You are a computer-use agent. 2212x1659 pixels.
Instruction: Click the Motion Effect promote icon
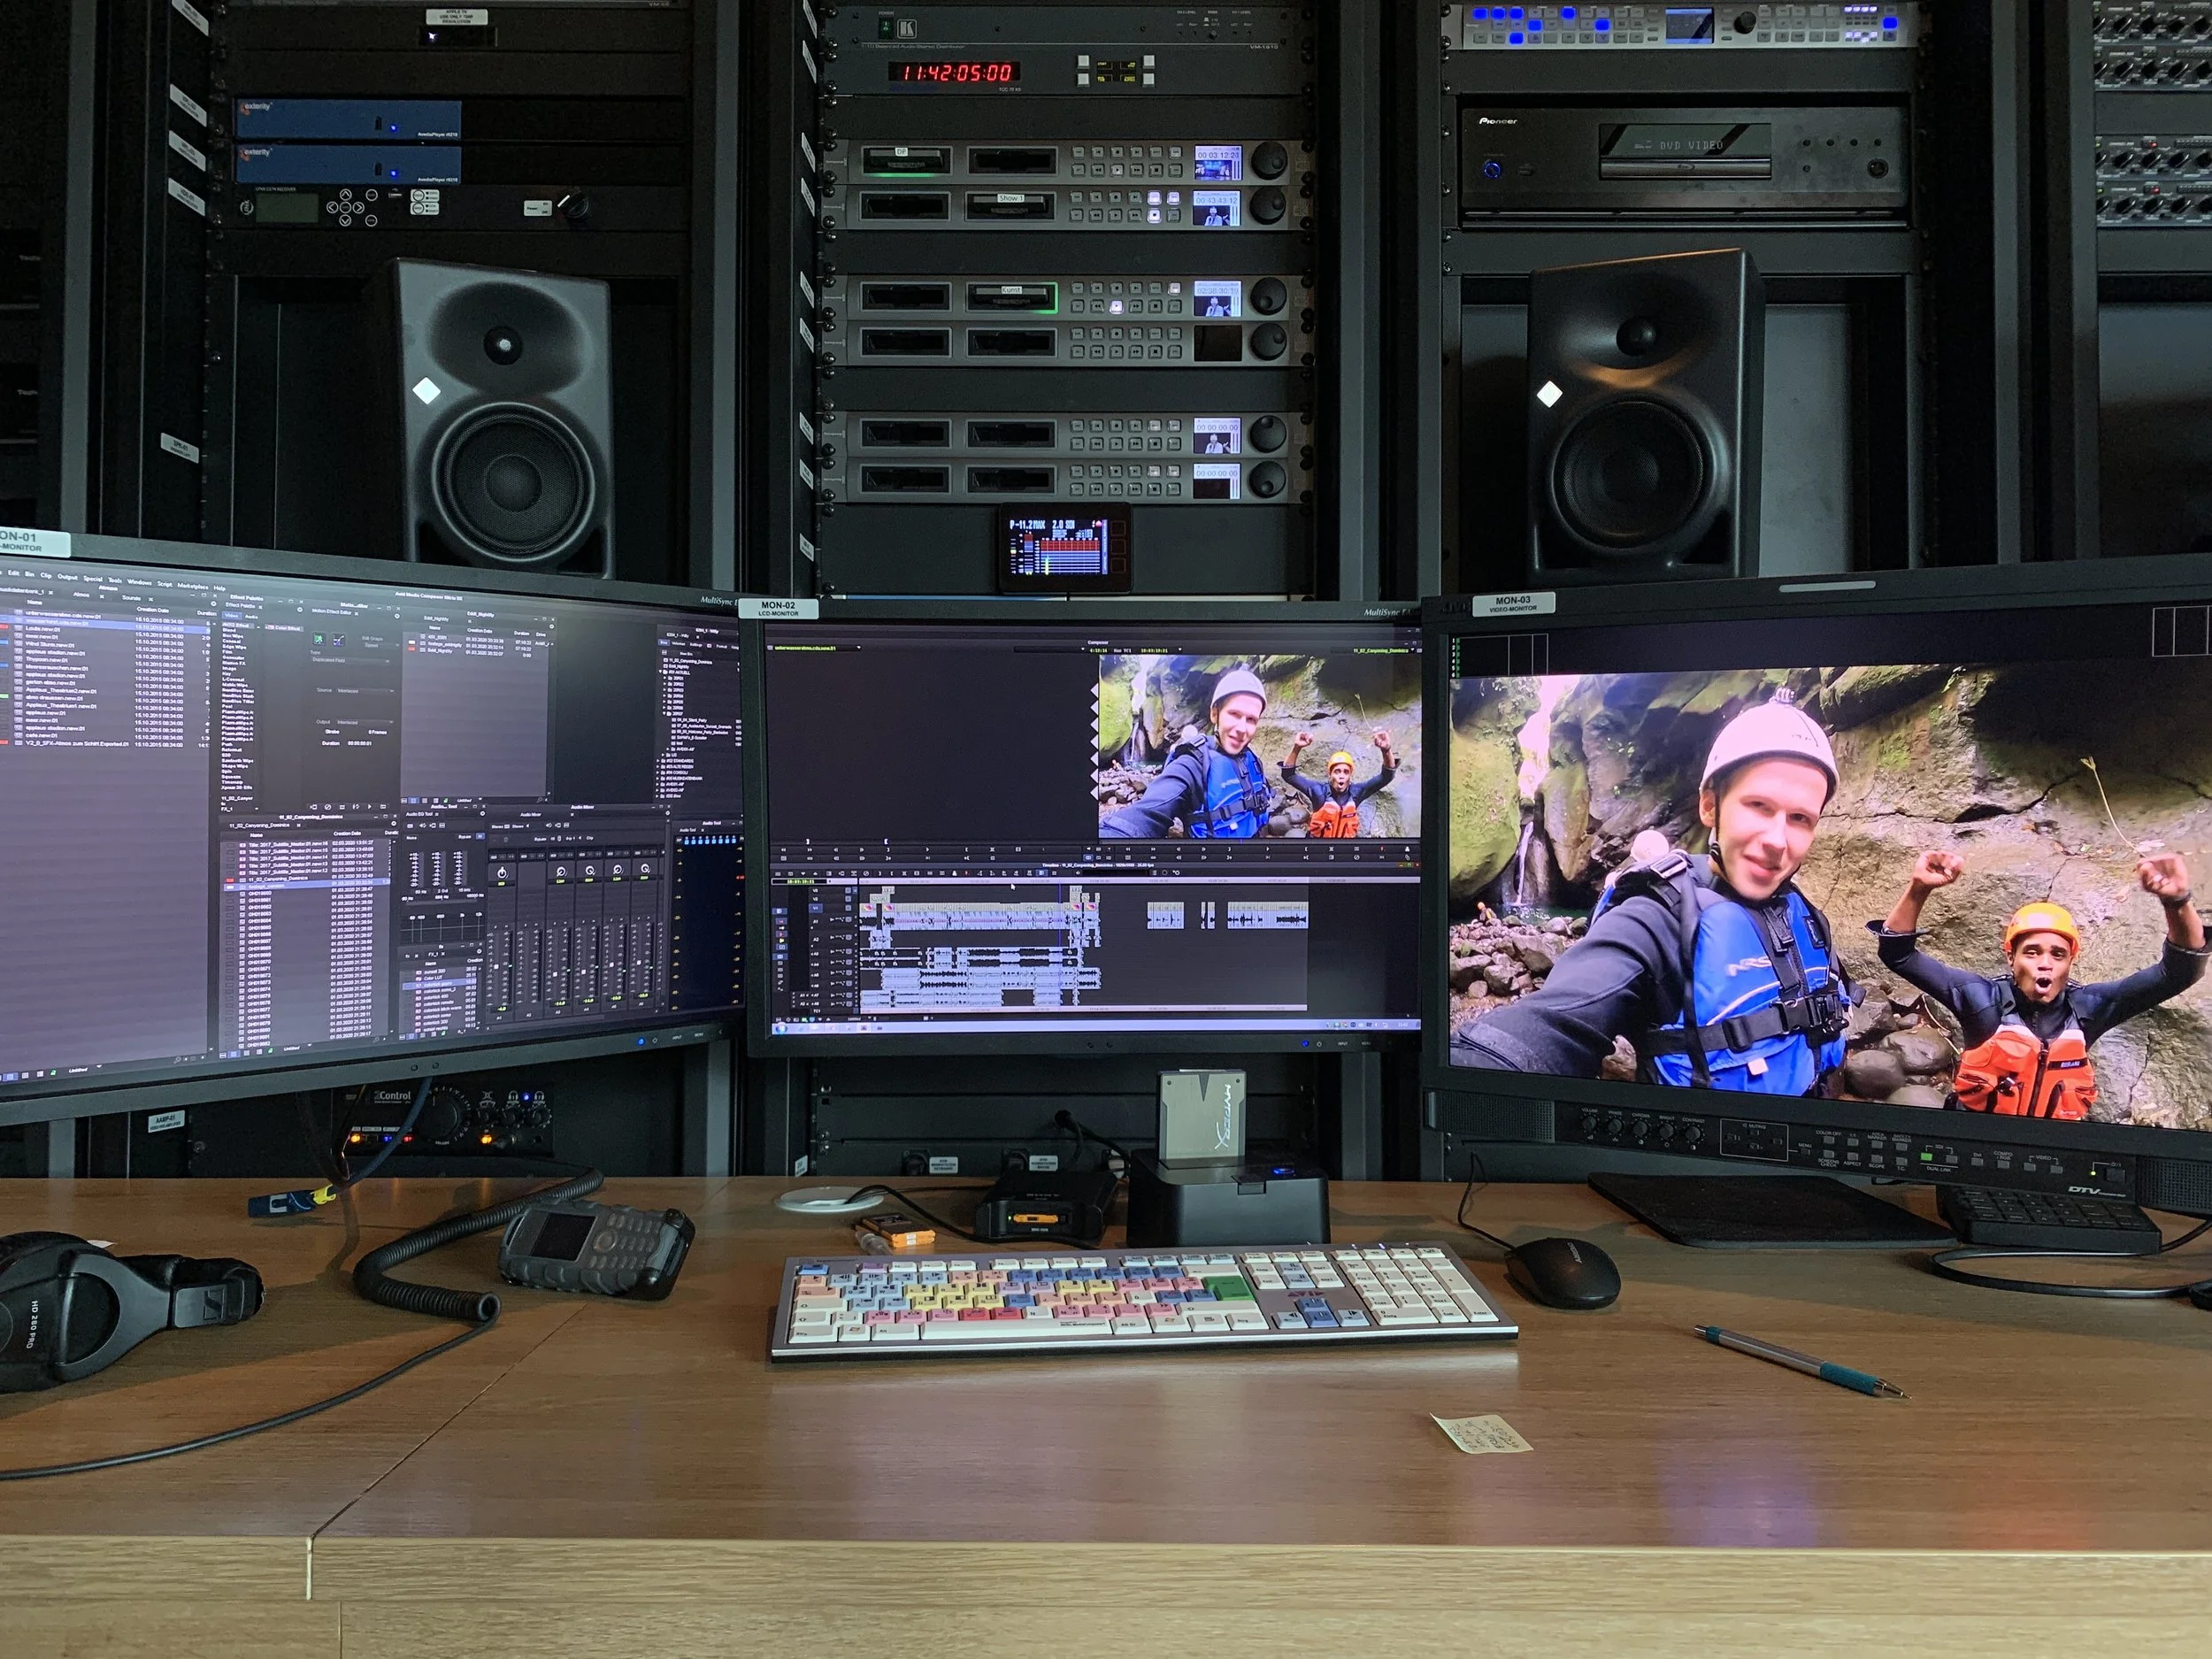click(x=320, y=639)
